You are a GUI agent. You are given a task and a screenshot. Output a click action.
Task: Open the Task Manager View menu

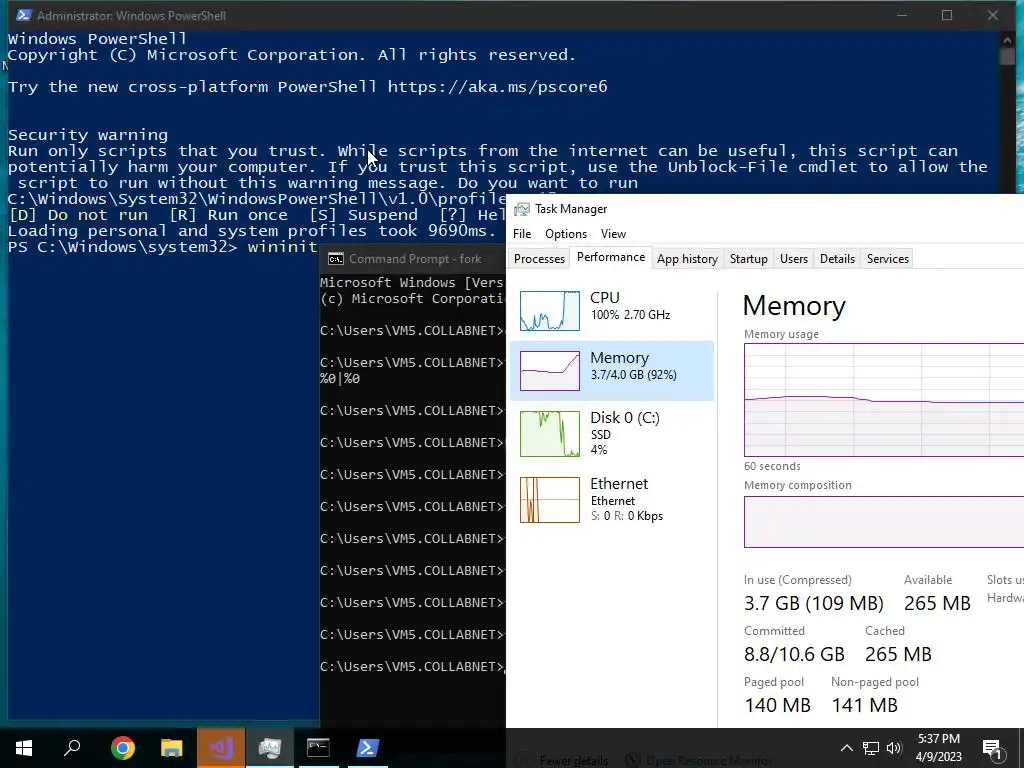tap(613, 234)
